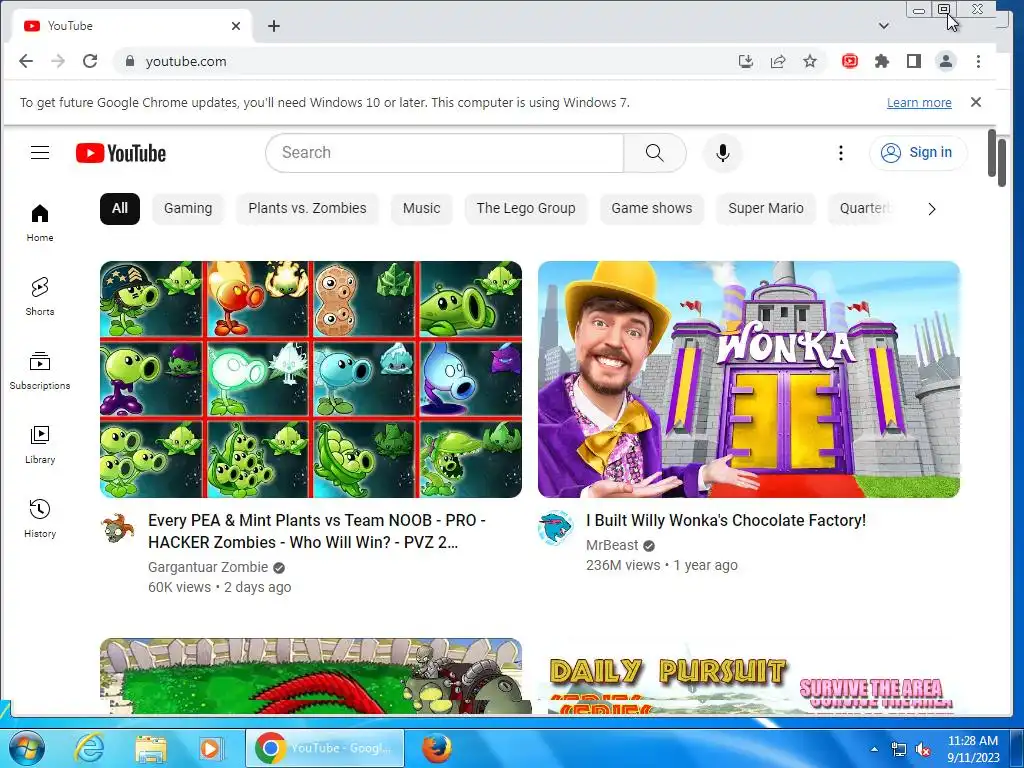Image resolution: width=1024 pixels, height=768 pixels.
Task: Click the Wonka factory video thumbnail
Action: (x=749, y=379)
